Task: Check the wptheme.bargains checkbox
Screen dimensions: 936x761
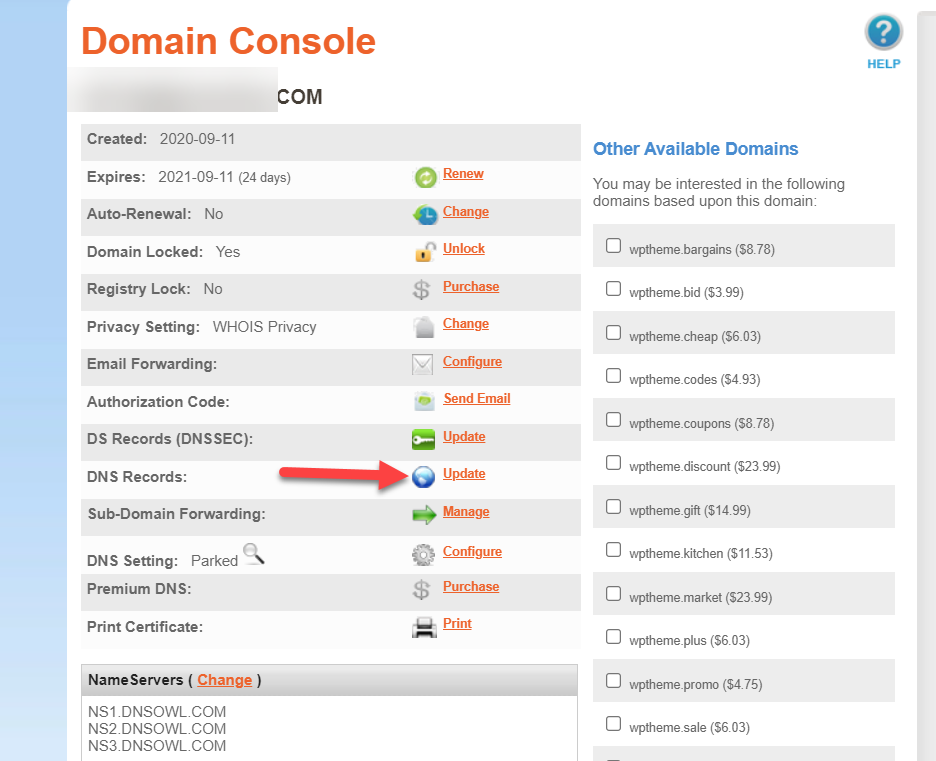Action: 613,245
